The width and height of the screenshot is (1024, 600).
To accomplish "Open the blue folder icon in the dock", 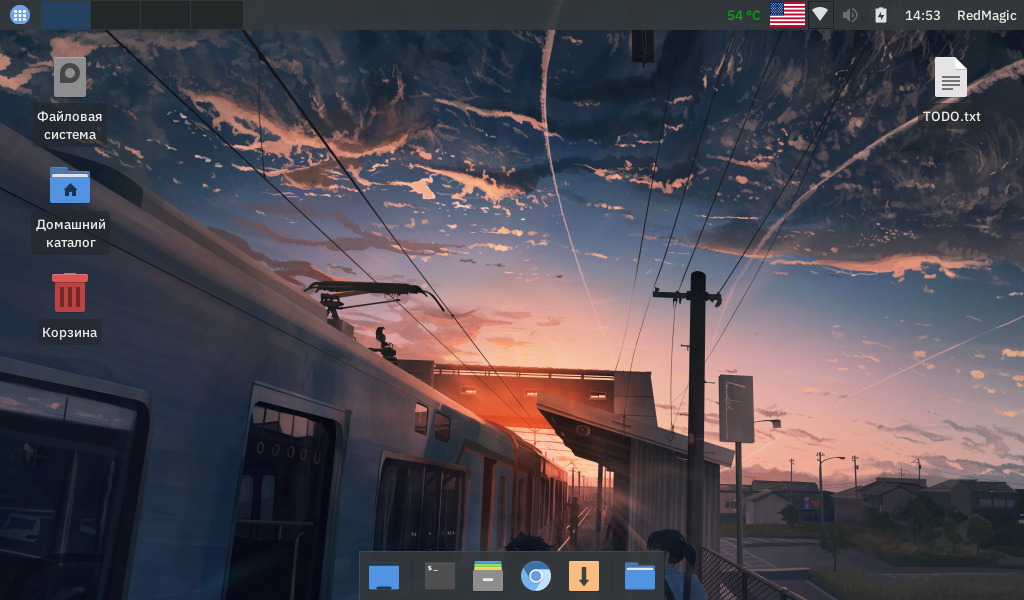I will coord(639,576).
